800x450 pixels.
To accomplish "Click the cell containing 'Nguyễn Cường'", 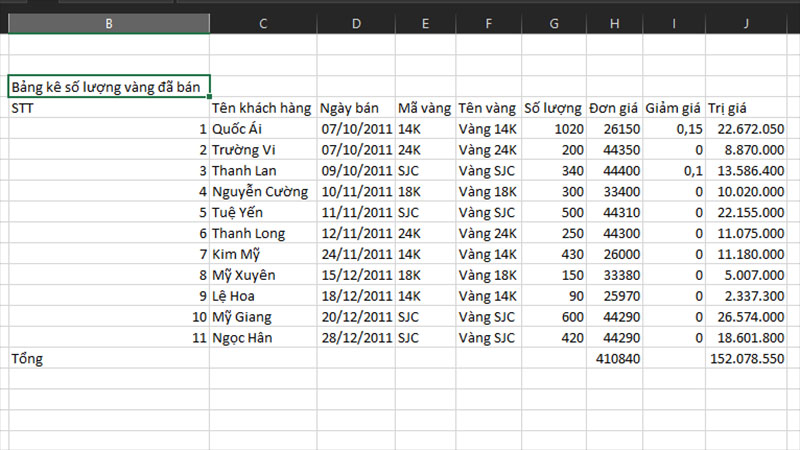I will (263, 191).
